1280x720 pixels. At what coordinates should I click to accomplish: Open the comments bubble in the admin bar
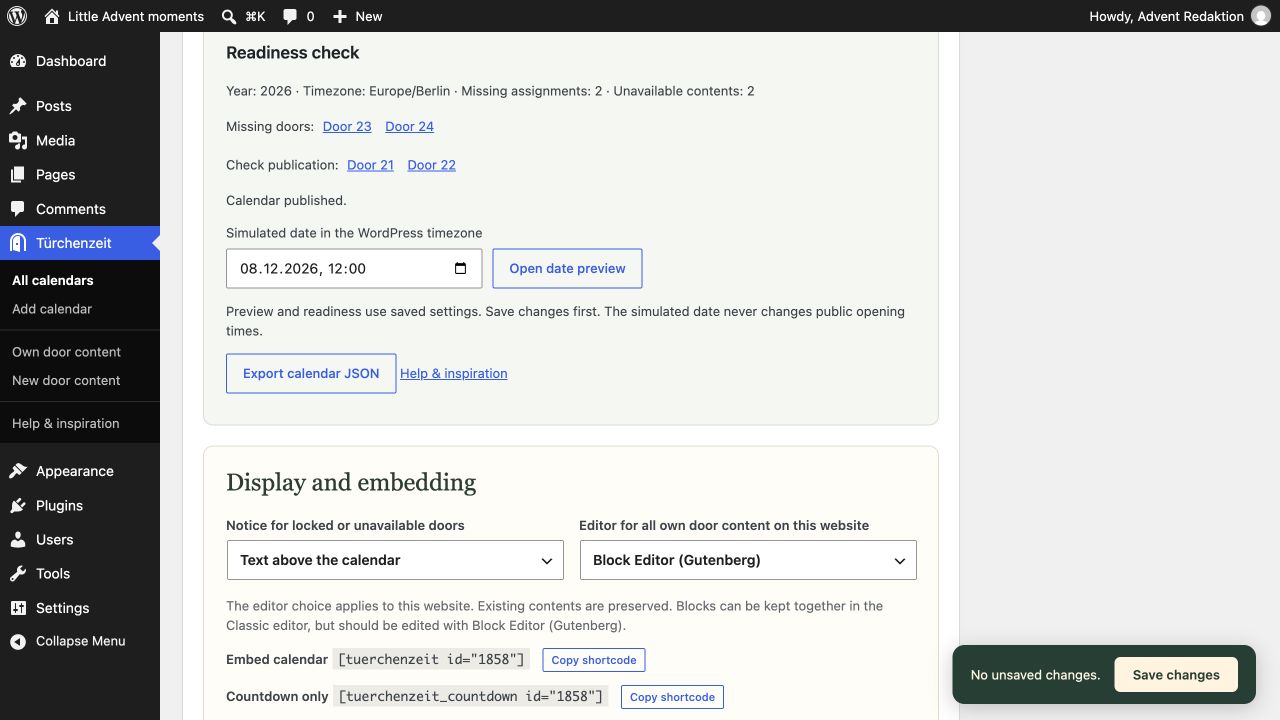click(290, 16)
